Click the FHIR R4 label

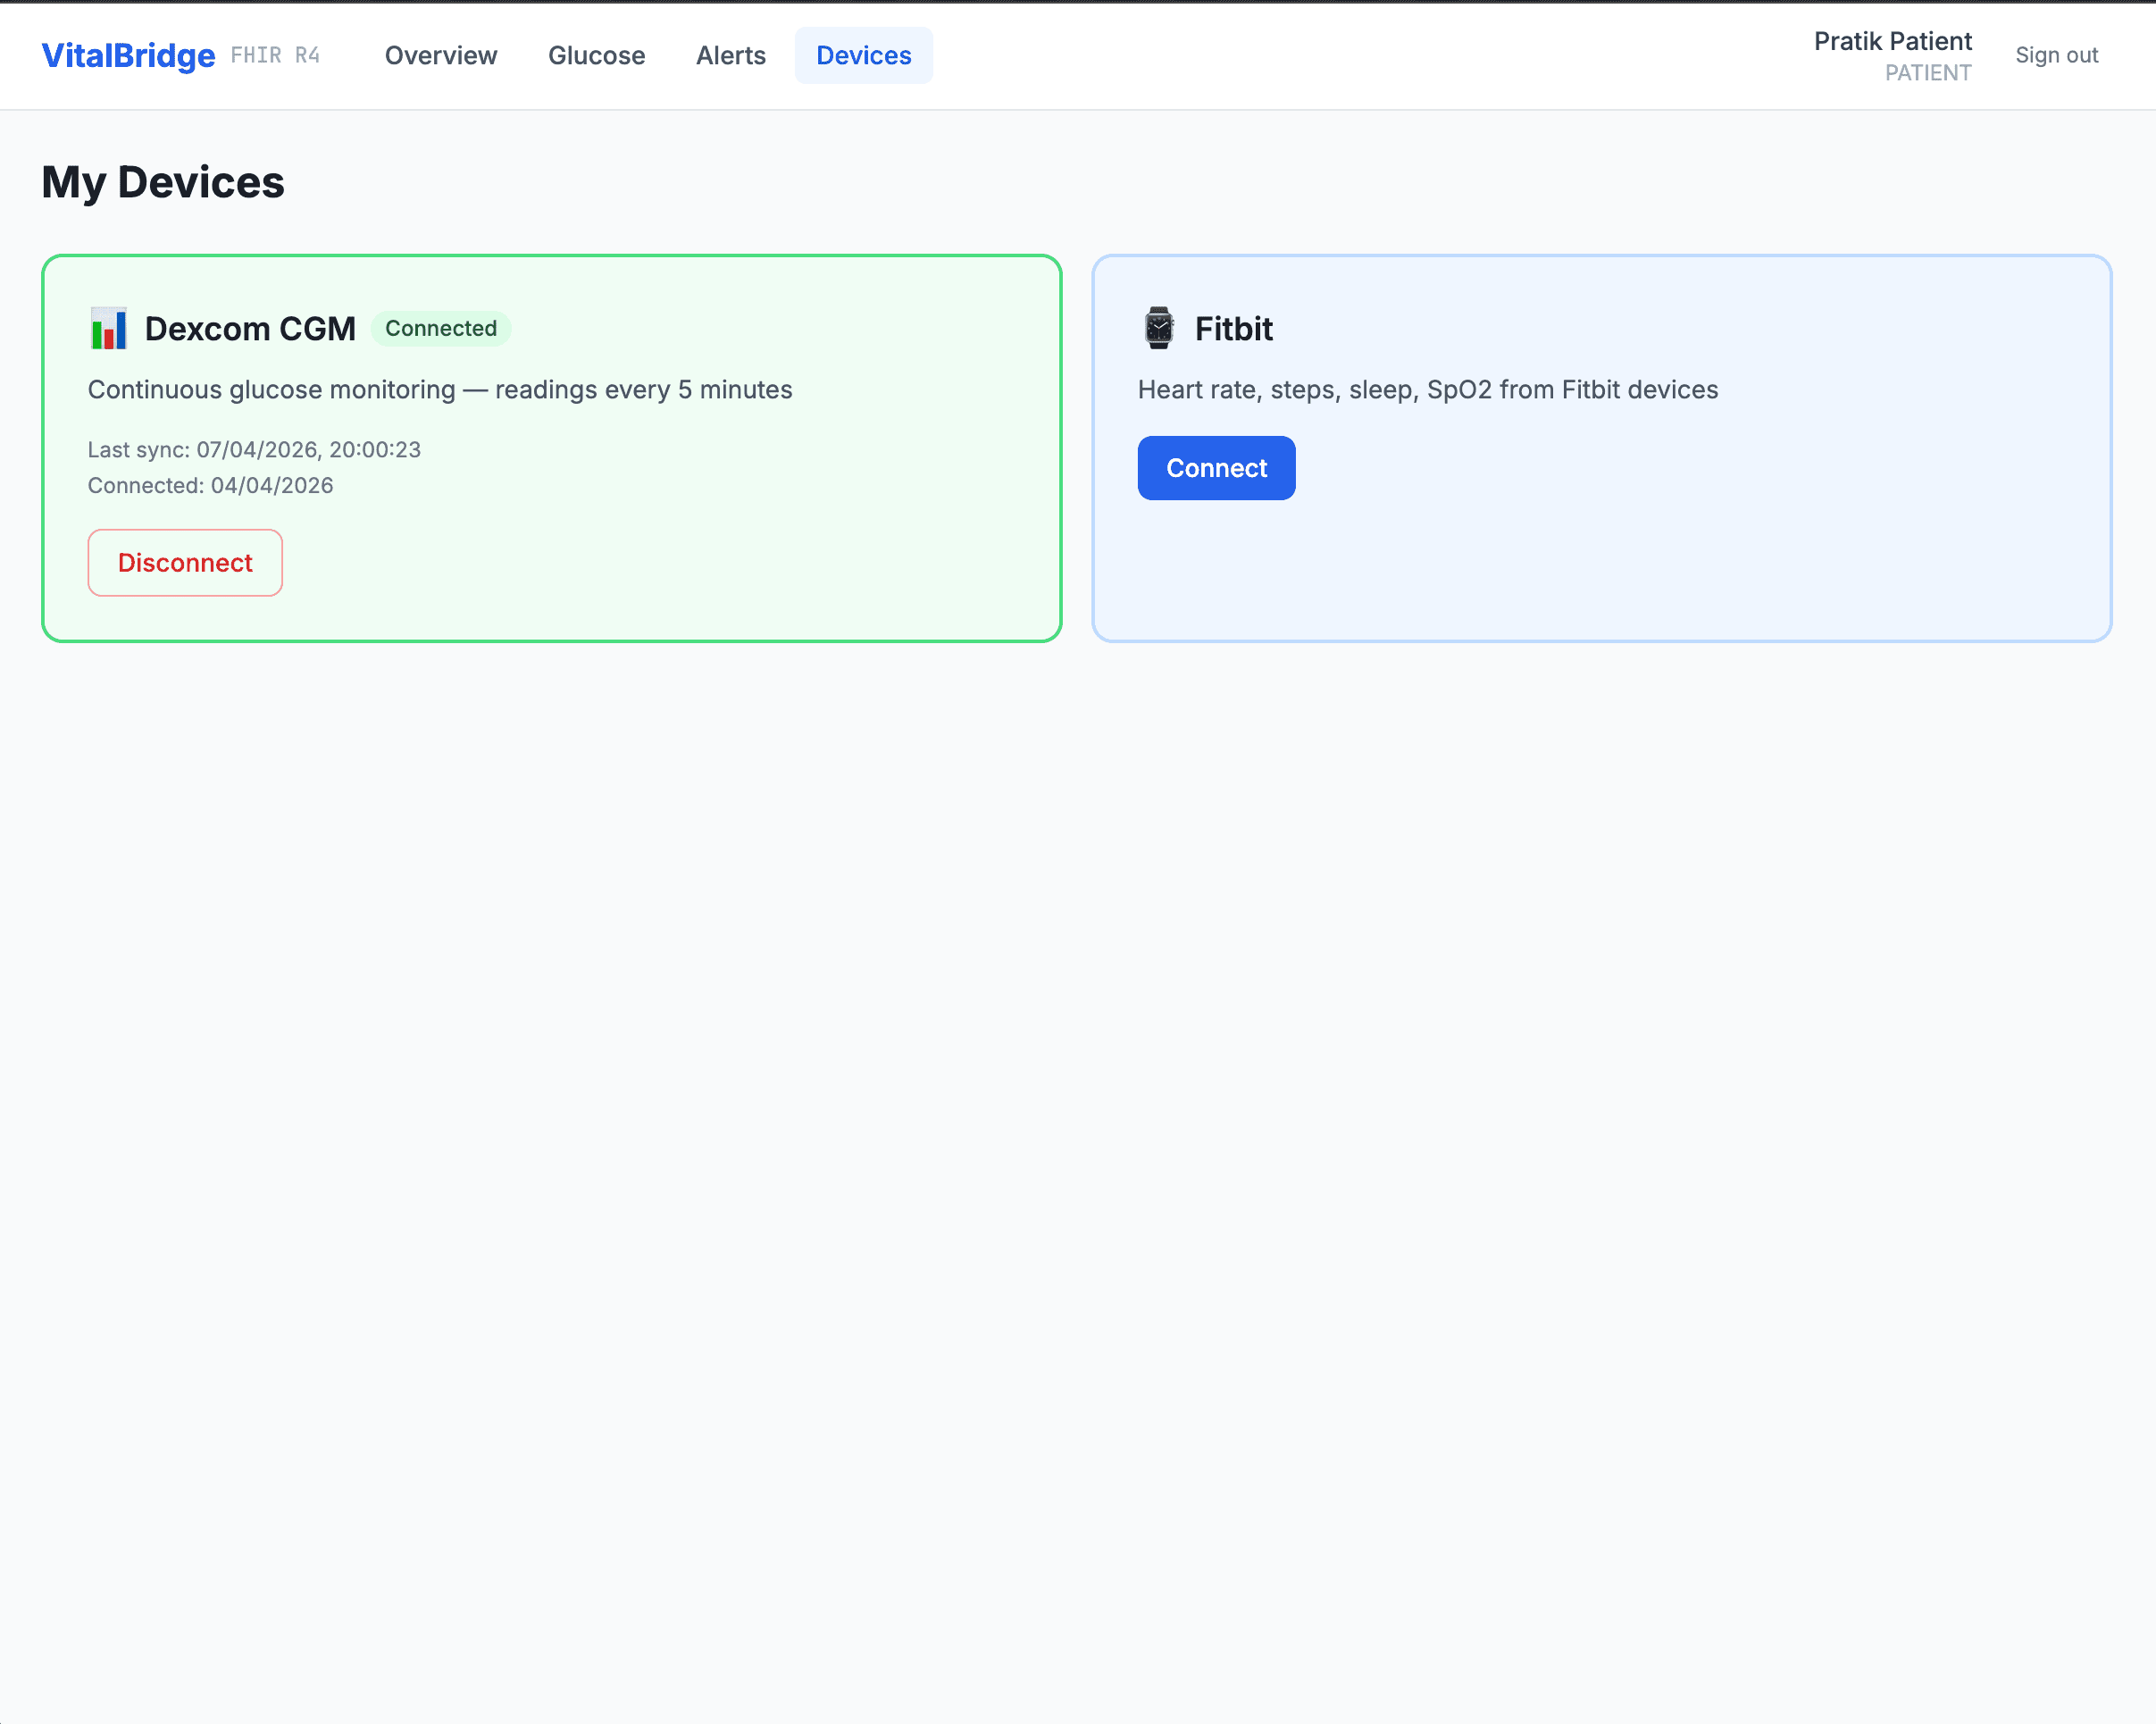[275, 56]
